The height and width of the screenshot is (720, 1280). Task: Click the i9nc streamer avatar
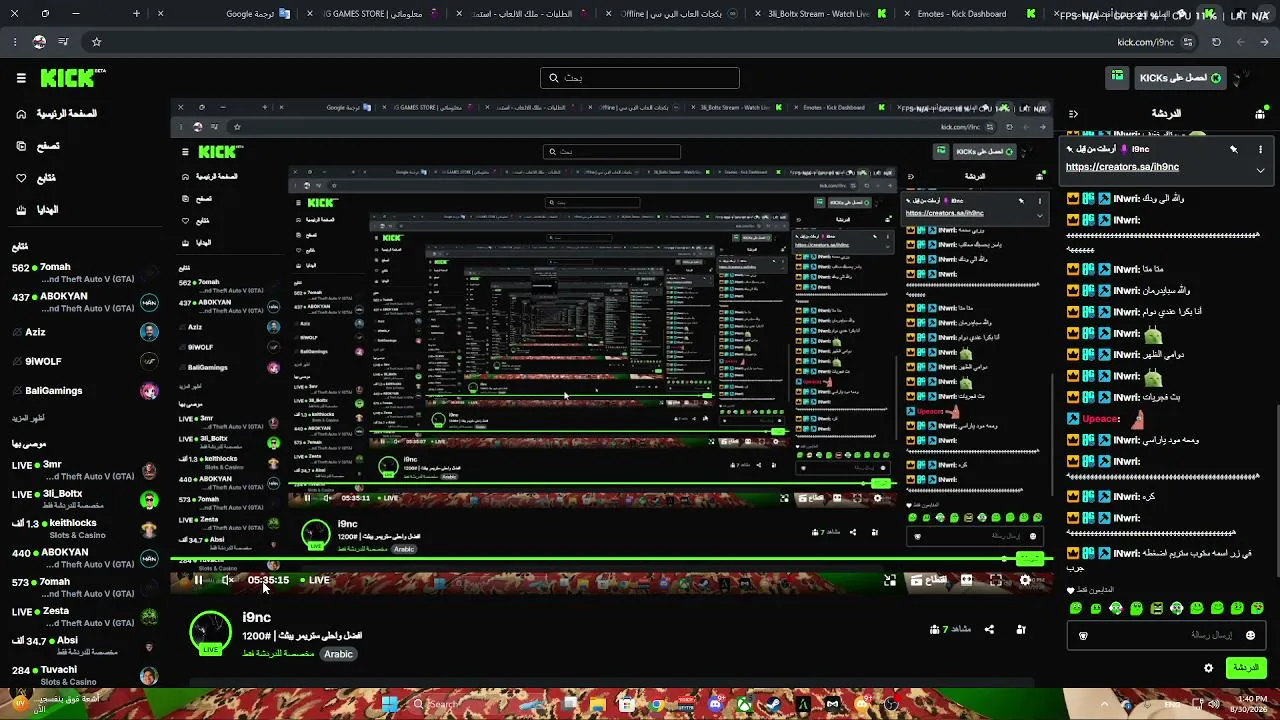pos(210,631)
